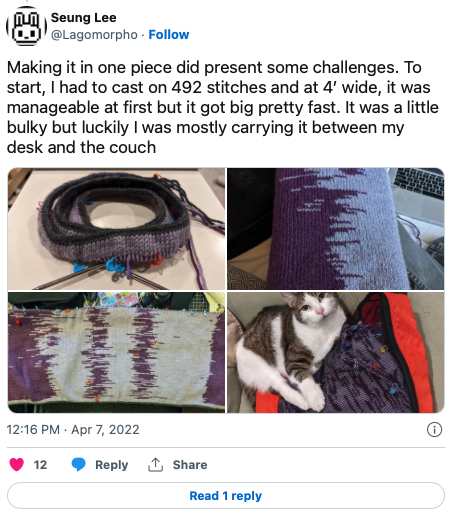This screenshot has height=516, width=452.
Task: Open the cat sitting on knitting photo
Action: (x=336, y=353)
